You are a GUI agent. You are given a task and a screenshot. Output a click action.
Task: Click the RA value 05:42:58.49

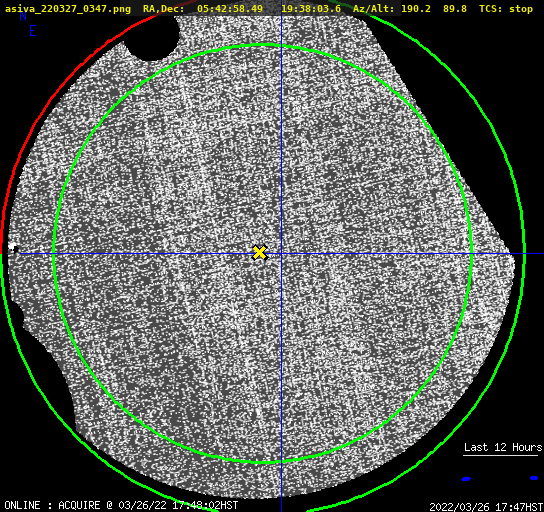click(x=230, y=9)
